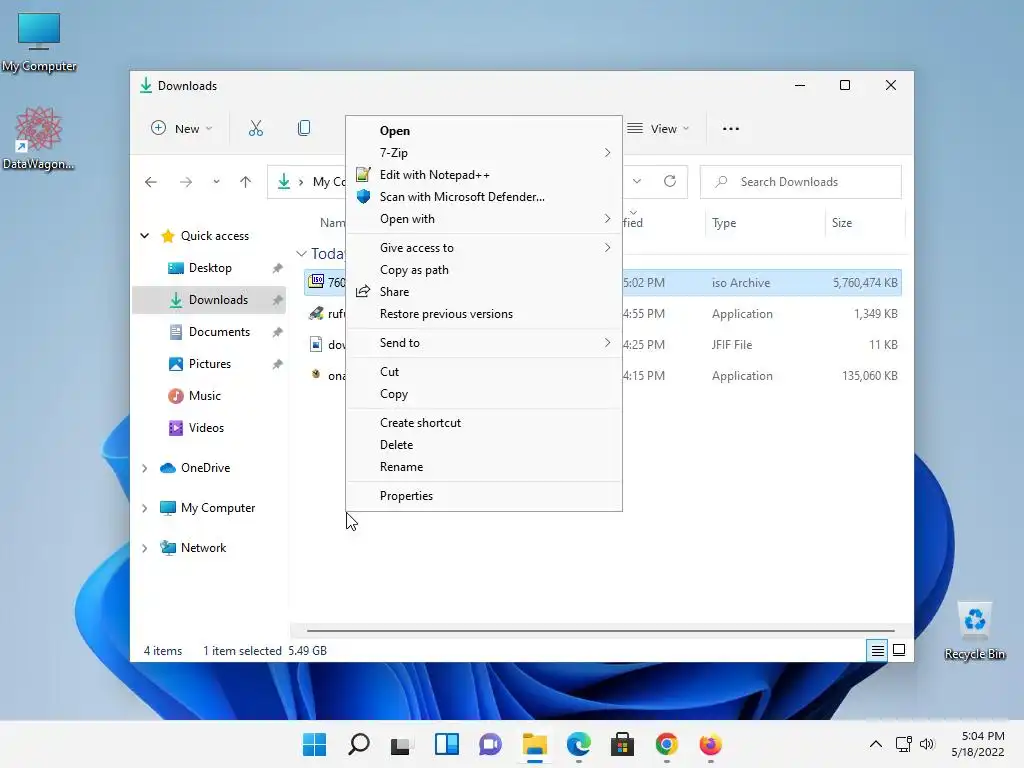Choose Copy from context menu
1024x768 pixels.
[484, 394]
